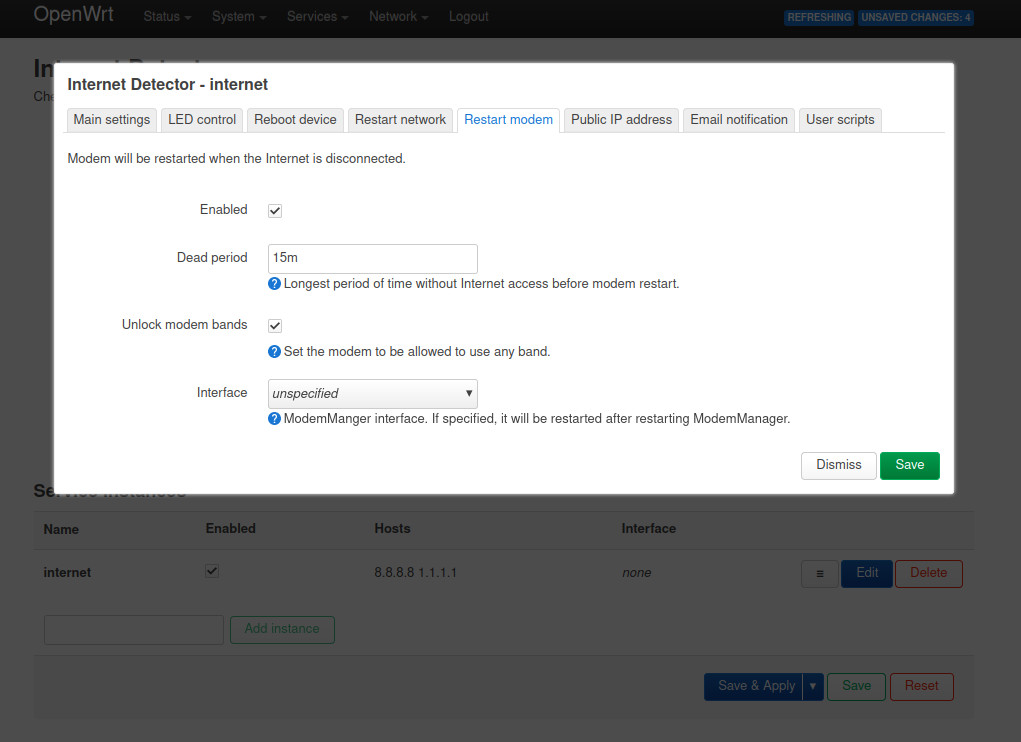This screenshot has width=1021, height=742.
Task: Click the Logout link in top bar
Action: (x=468, y=17)
